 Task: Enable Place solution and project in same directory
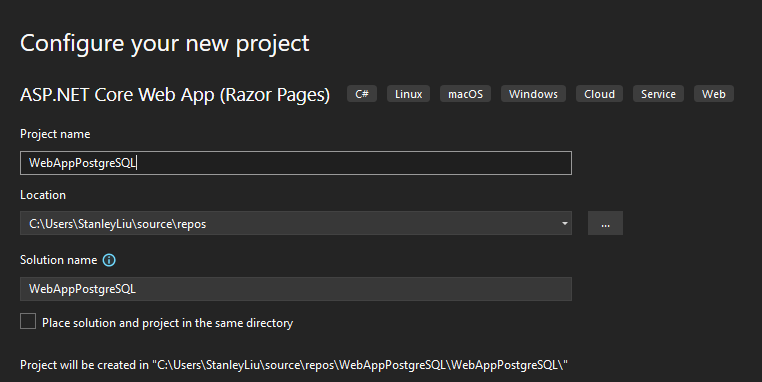pyautogui.click(x=28, y=321)
